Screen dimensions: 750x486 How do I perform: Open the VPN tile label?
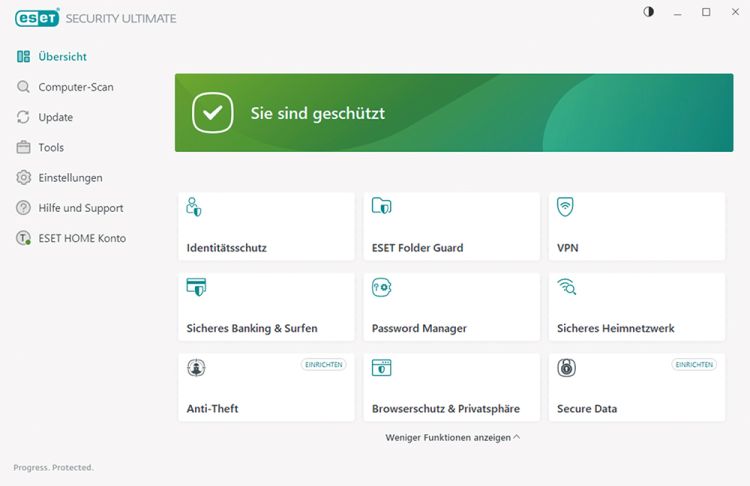click(x=568, y=248)
